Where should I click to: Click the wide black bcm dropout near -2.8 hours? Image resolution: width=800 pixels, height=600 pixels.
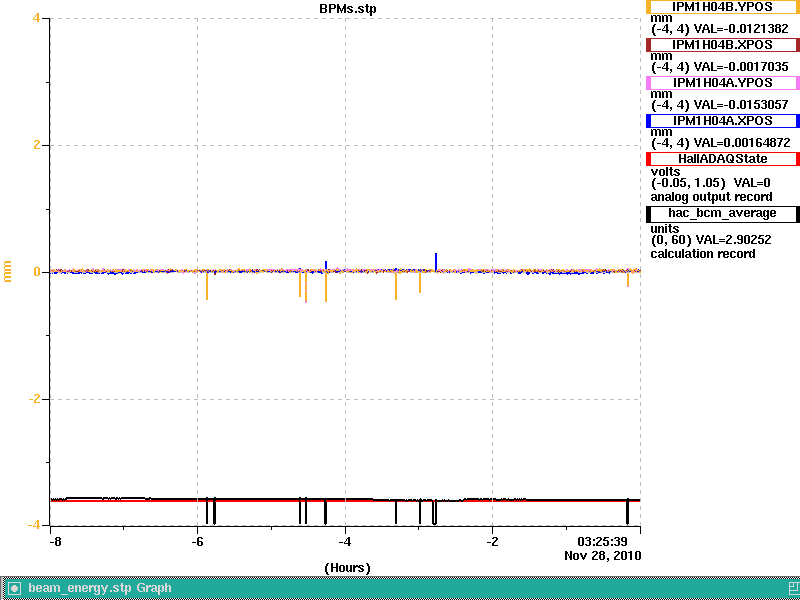(434, 512)
